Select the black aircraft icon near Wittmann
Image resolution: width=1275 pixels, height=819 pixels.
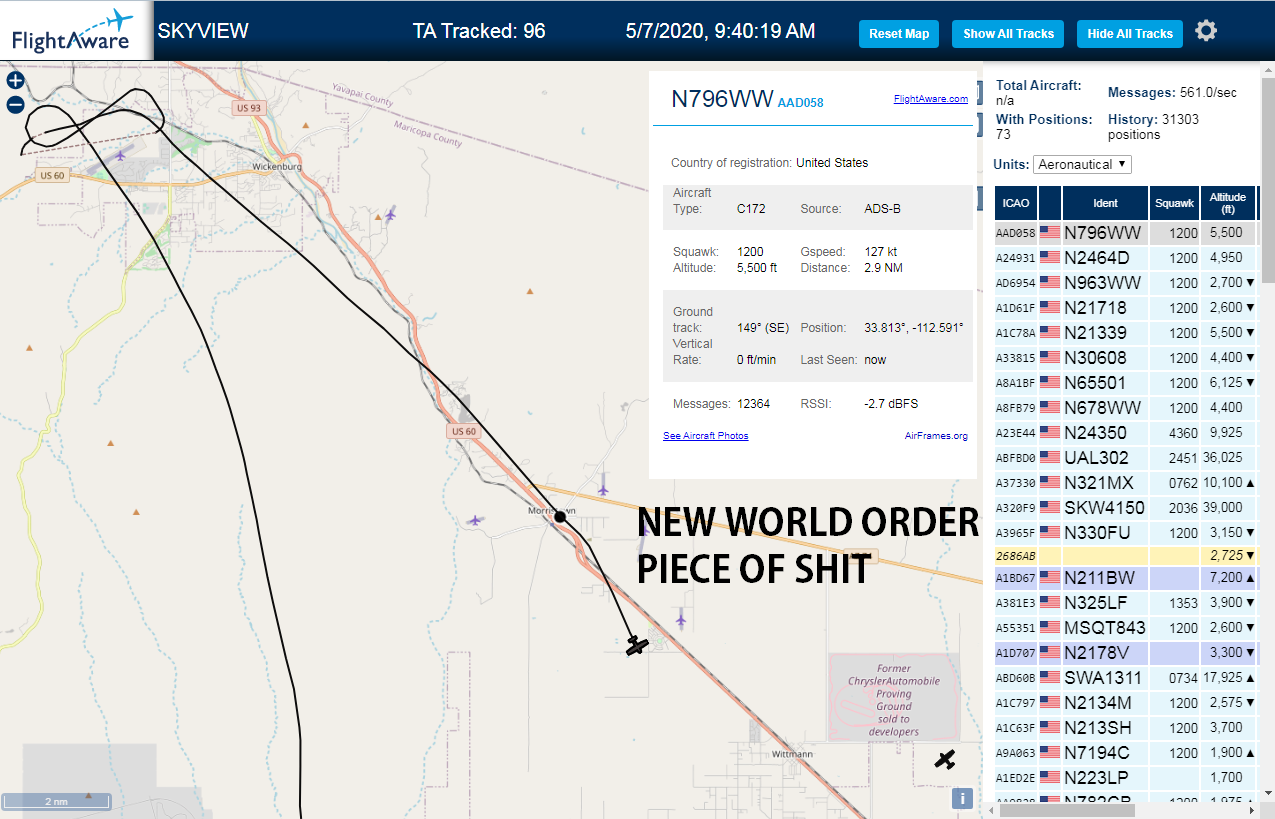tap(945, 759)
